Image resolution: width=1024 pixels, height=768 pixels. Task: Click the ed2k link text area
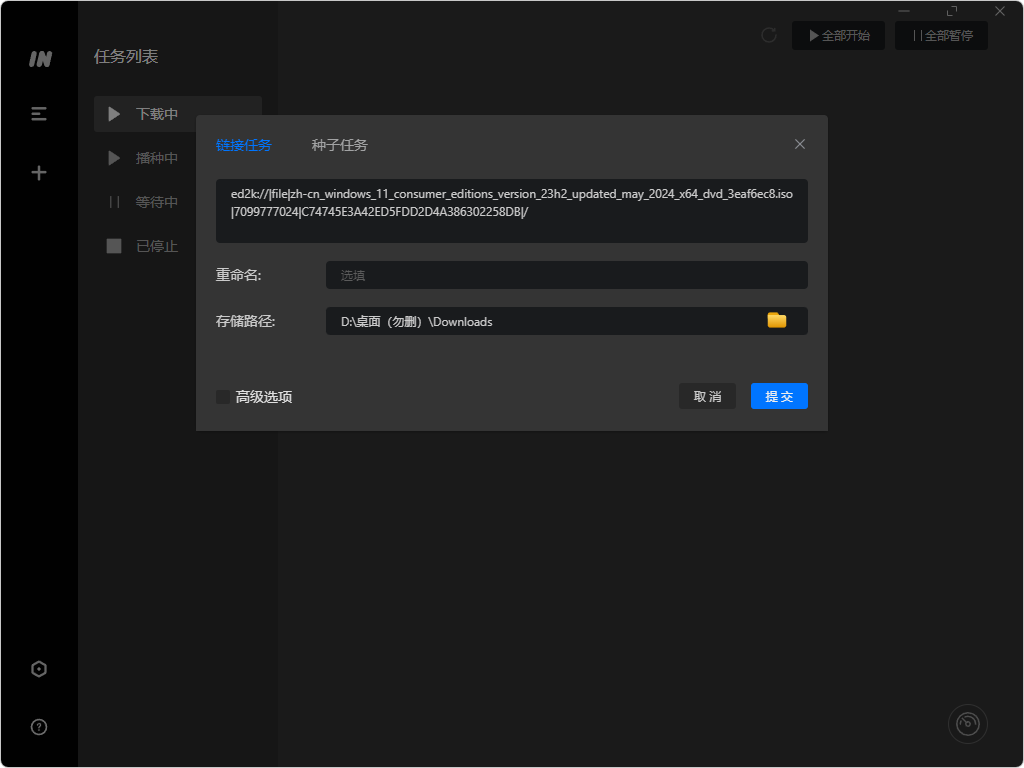[511, 211]
